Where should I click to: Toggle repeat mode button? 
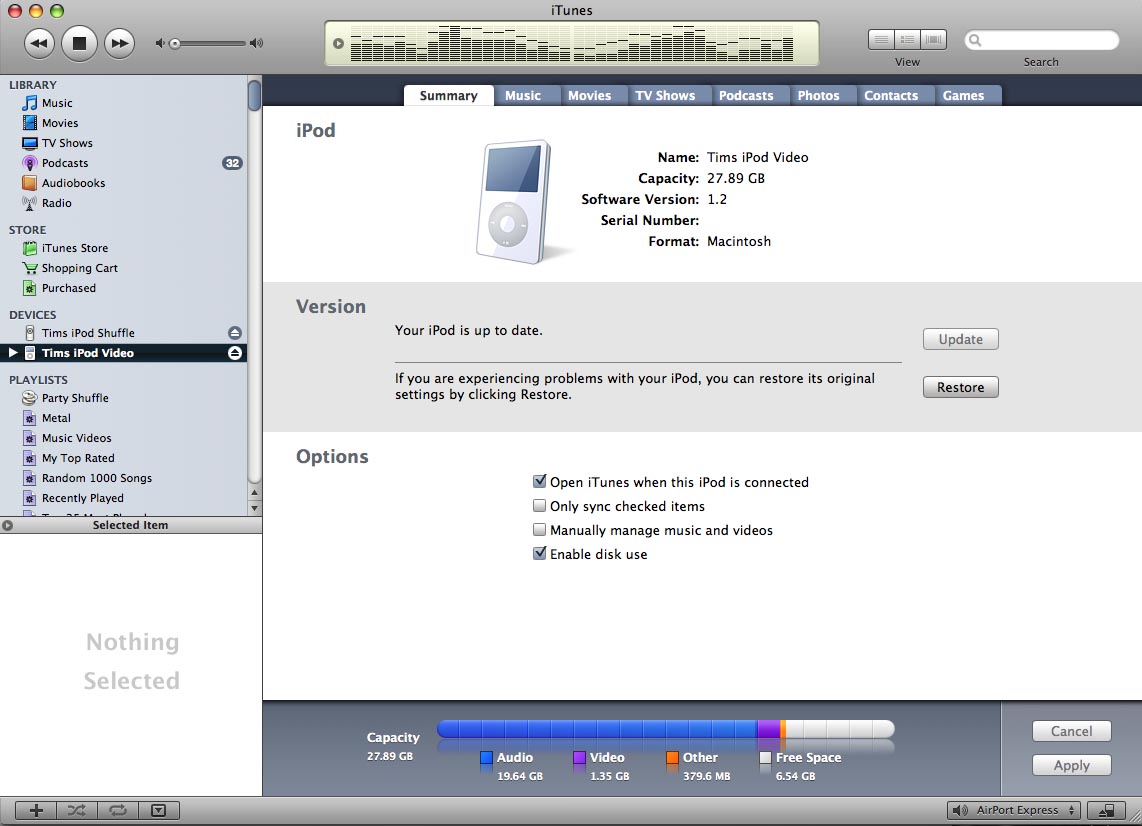tap(117, 810)
